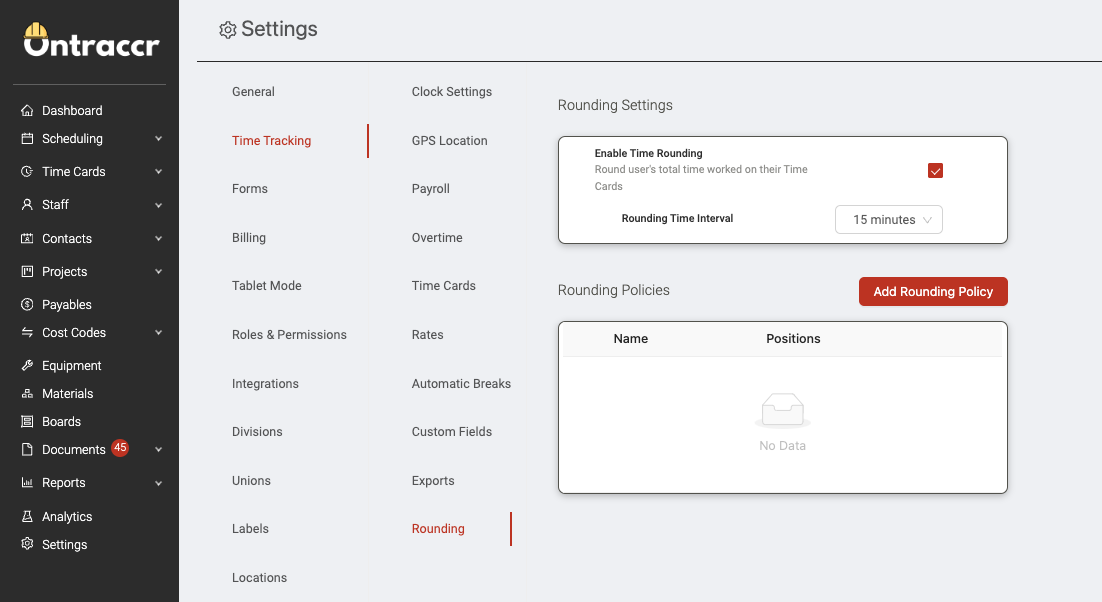The width and height of the screenshot is (1102, 602).
Task: Go to GPS Location subsection
Action: (449, 140)
